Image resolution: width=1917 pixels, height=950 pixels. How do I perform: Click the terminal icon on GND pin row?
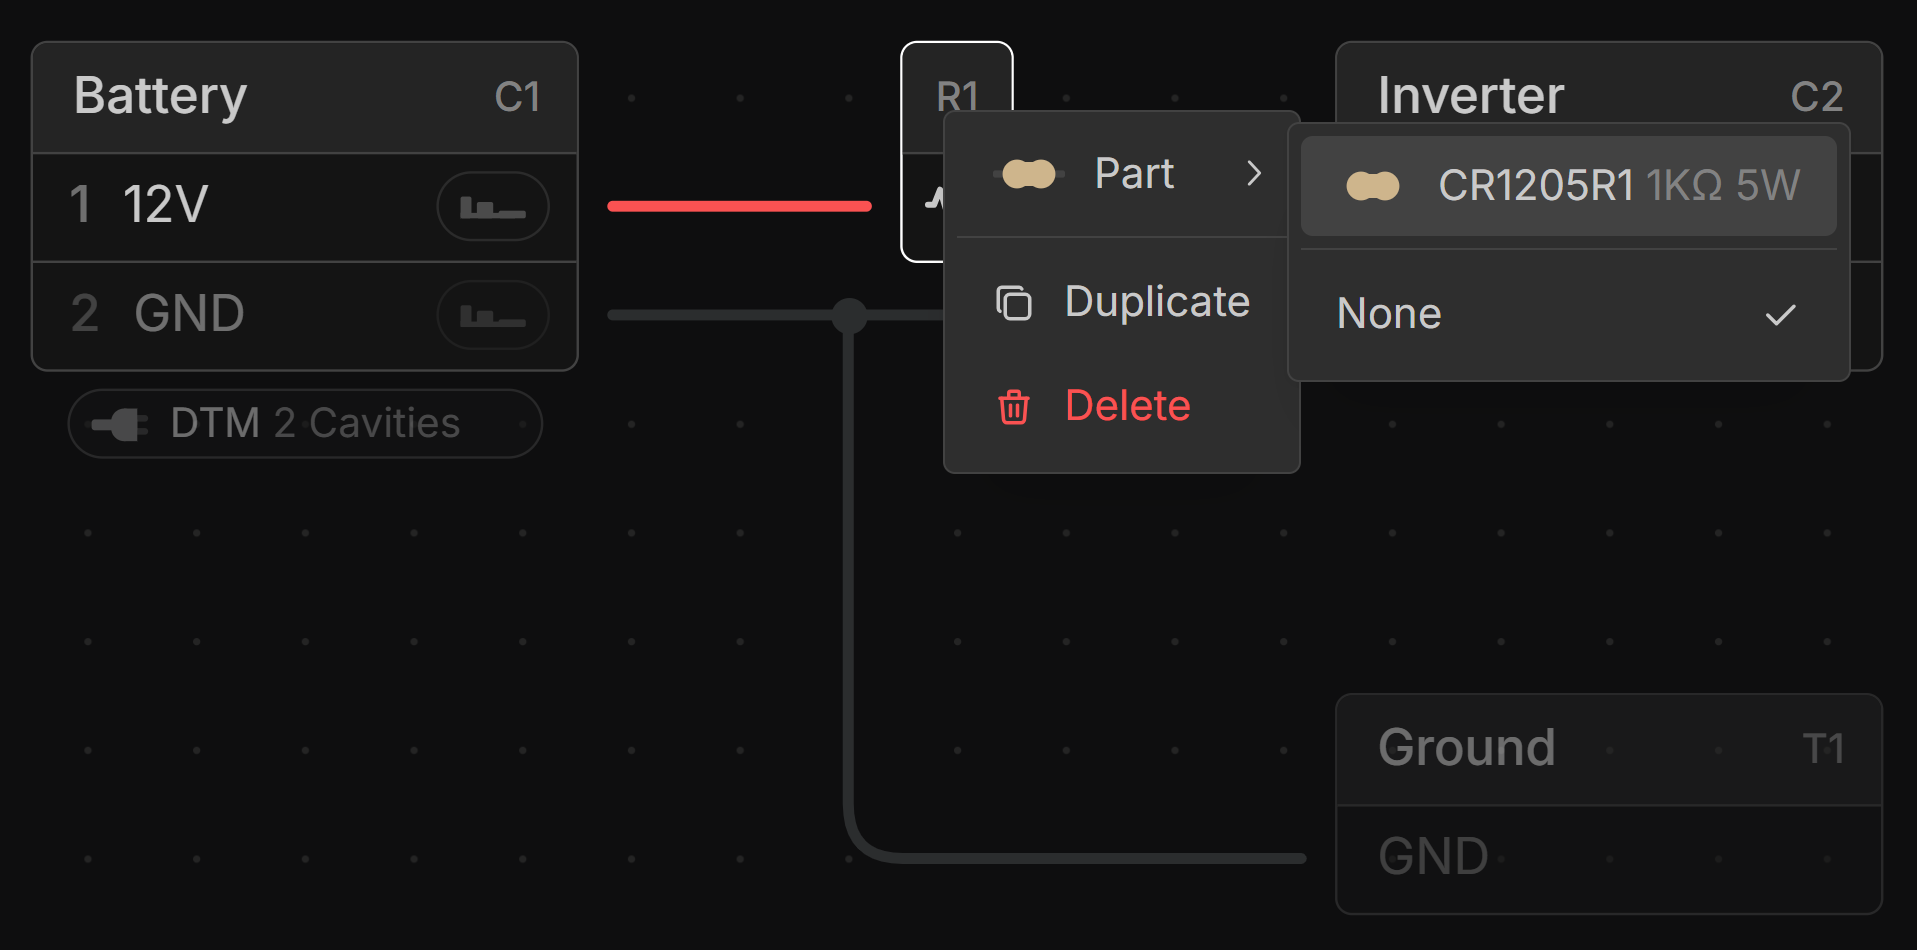tap(492, 316)
